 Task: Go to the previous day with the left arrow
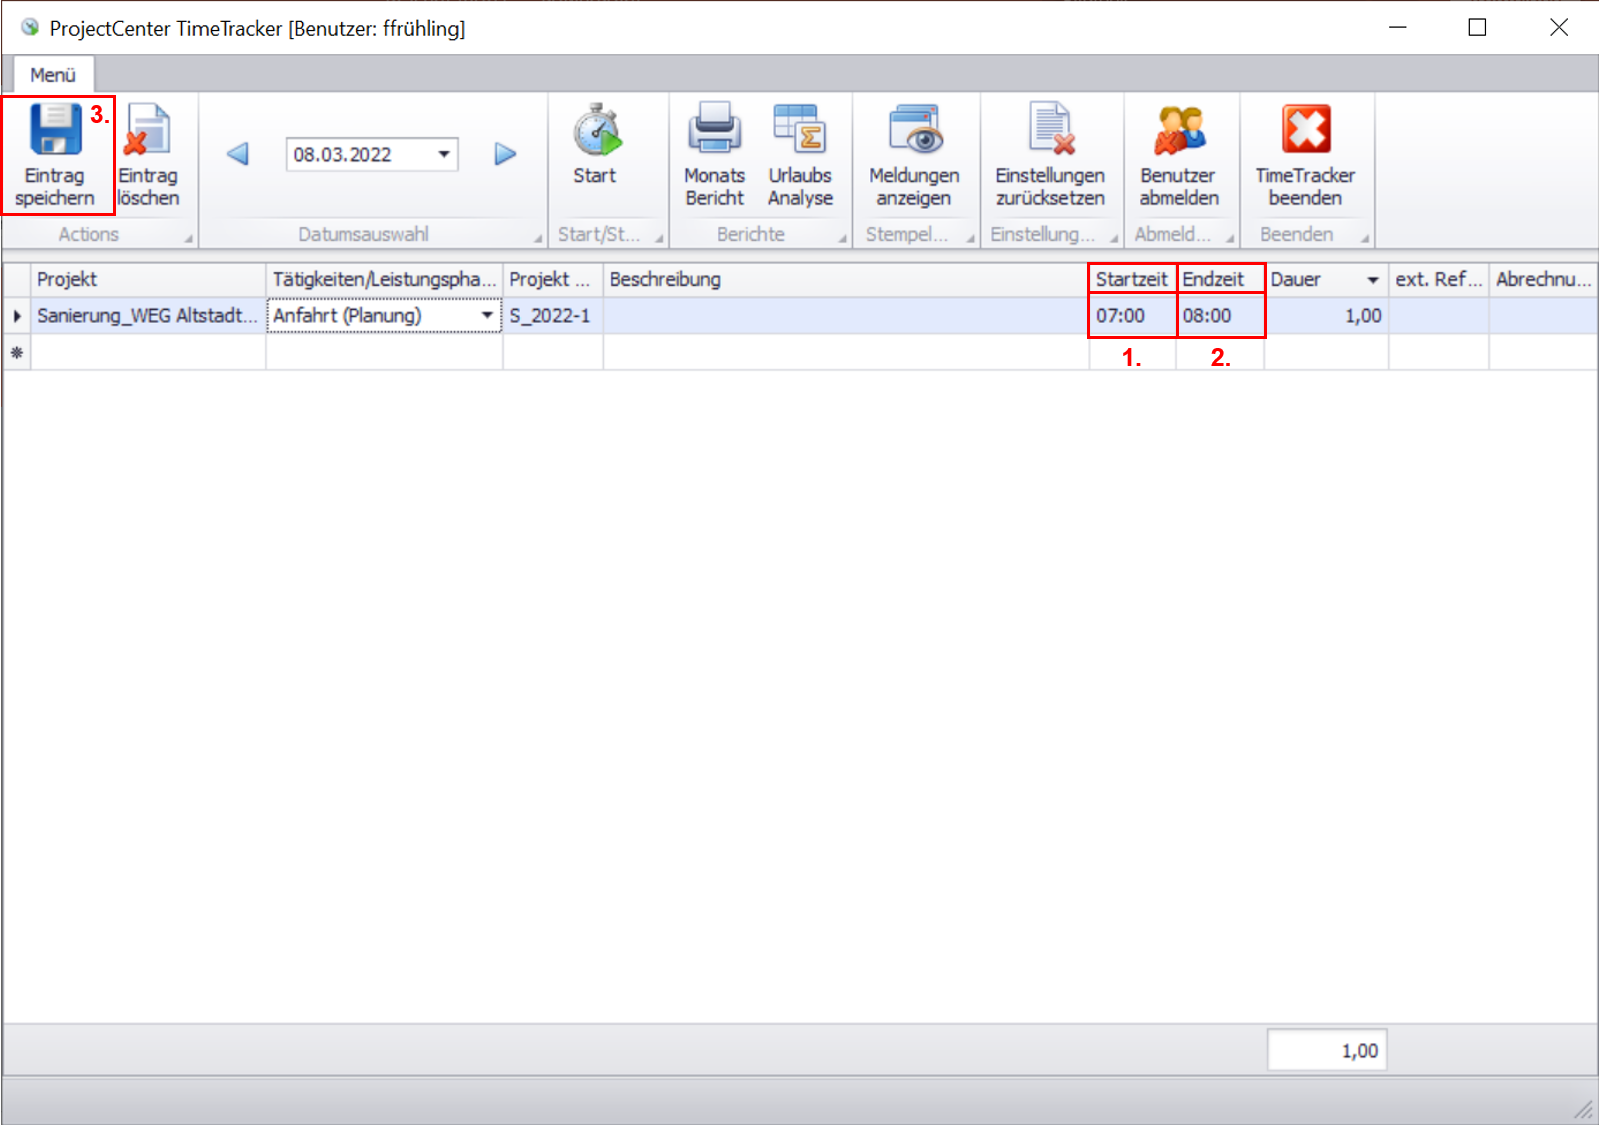[x=238, y=154]
